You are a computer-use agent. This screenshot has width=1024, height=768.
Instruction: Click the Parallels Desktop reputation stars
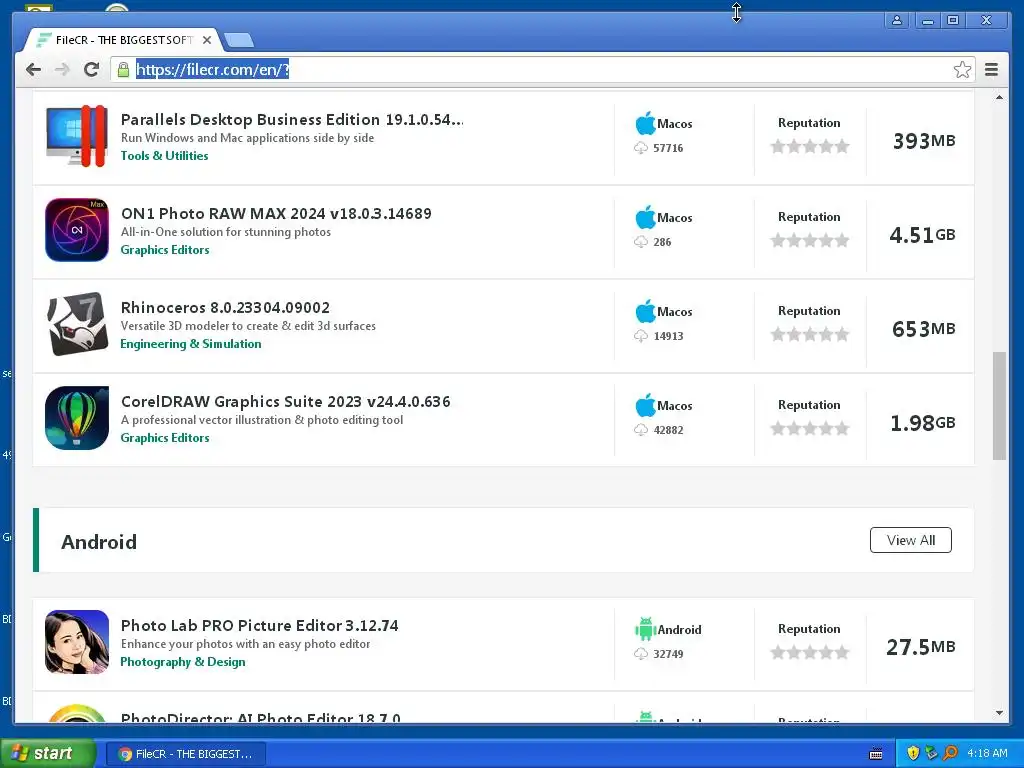810,146
